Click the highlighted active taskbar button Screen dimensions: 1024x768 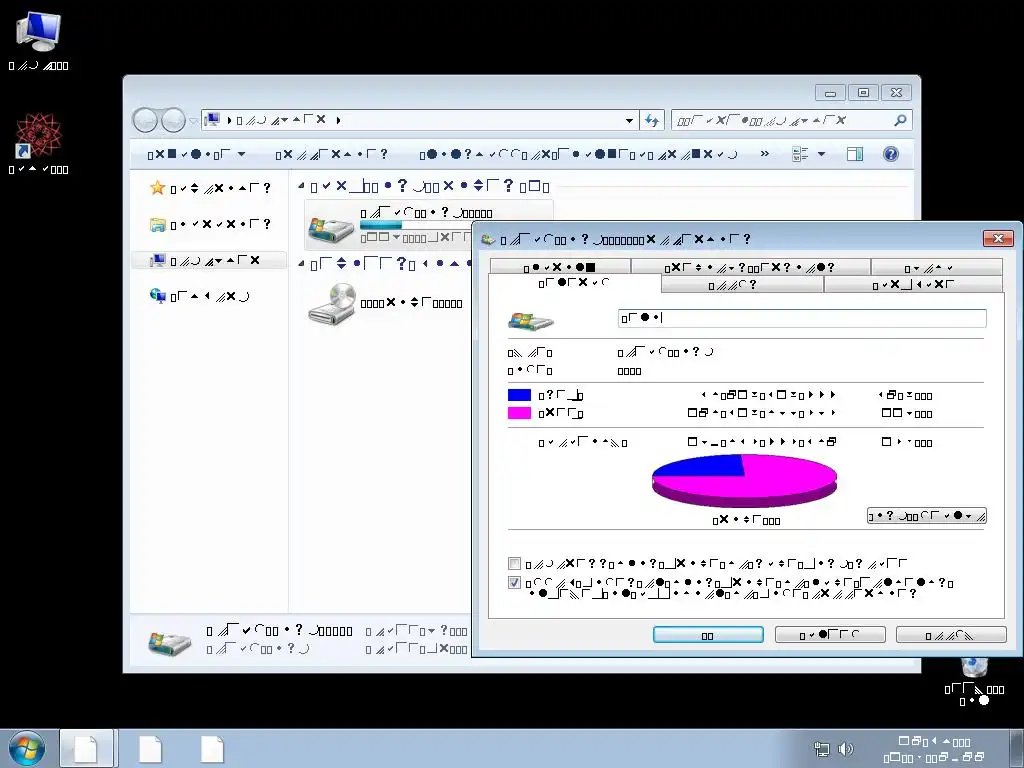[88, 748]
